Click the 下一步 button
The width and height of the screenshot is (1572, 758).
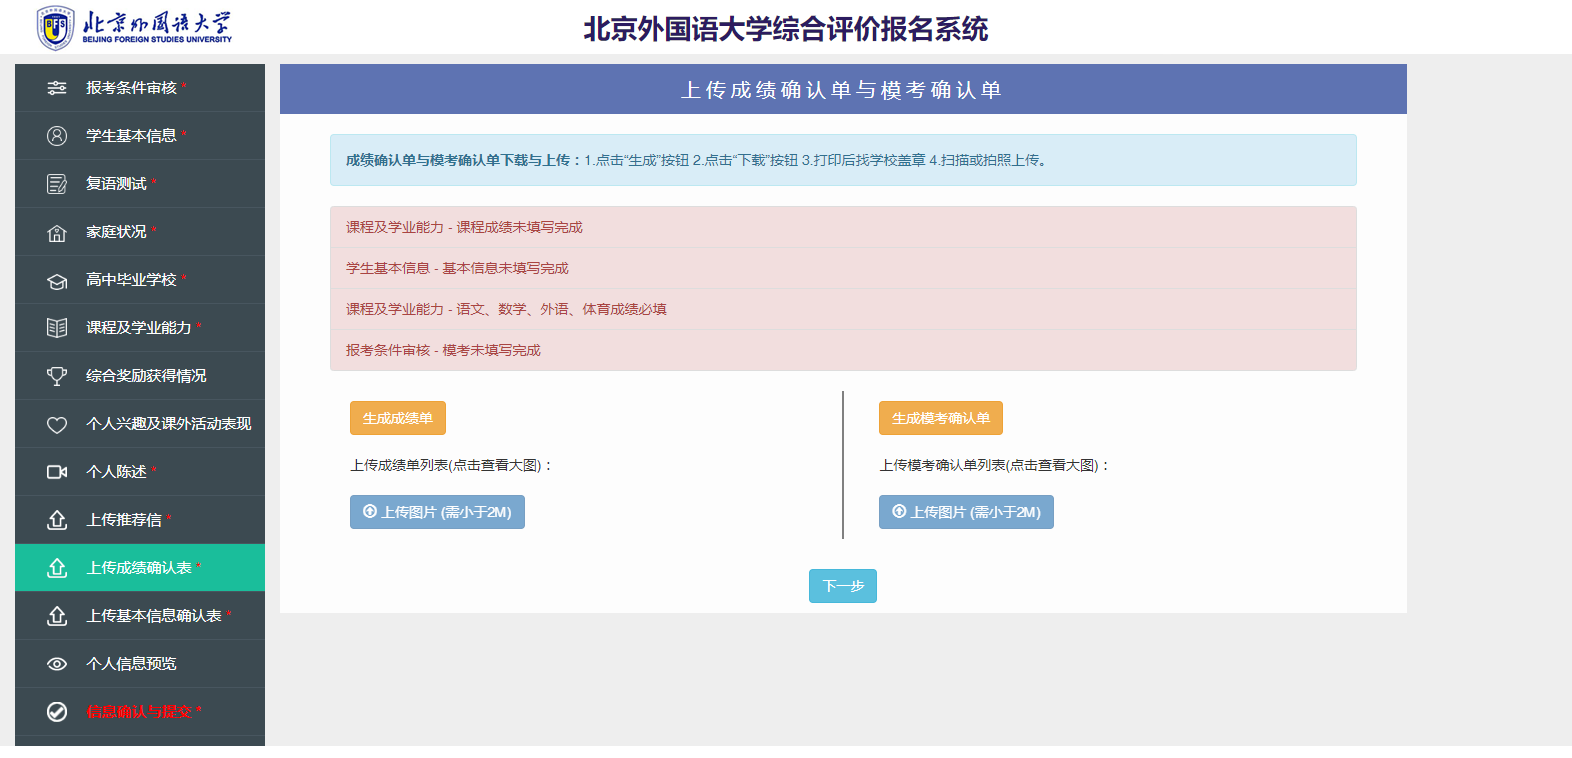coord(843,586)
